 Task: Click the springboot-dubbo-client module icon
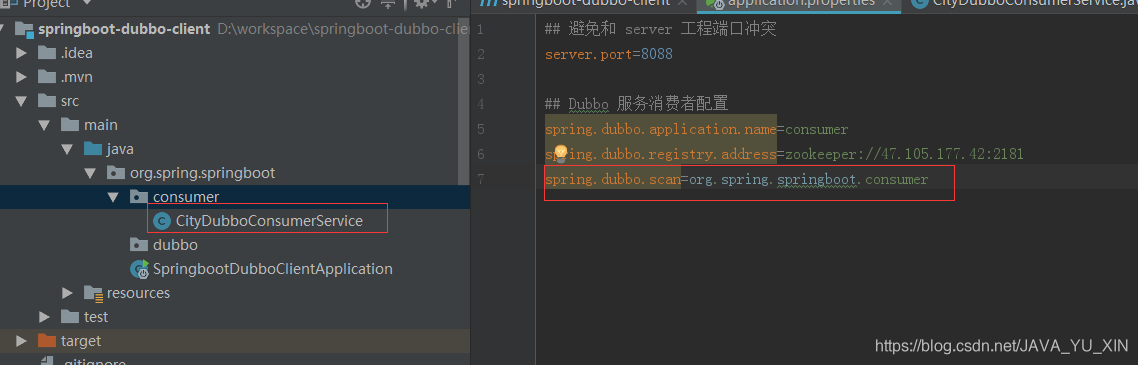25,29
